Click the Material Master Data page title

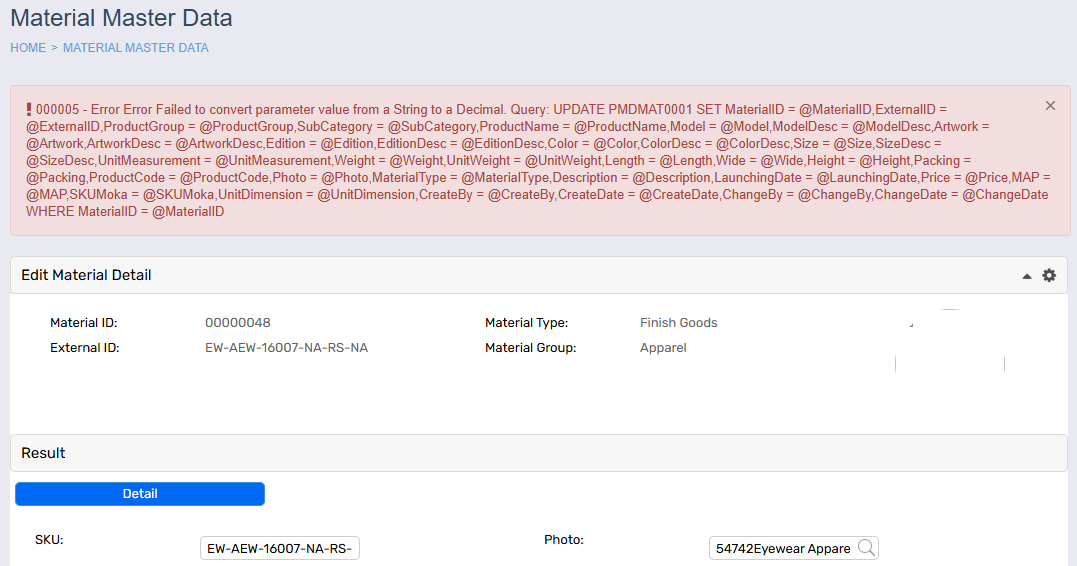click(x=122, y=18)
